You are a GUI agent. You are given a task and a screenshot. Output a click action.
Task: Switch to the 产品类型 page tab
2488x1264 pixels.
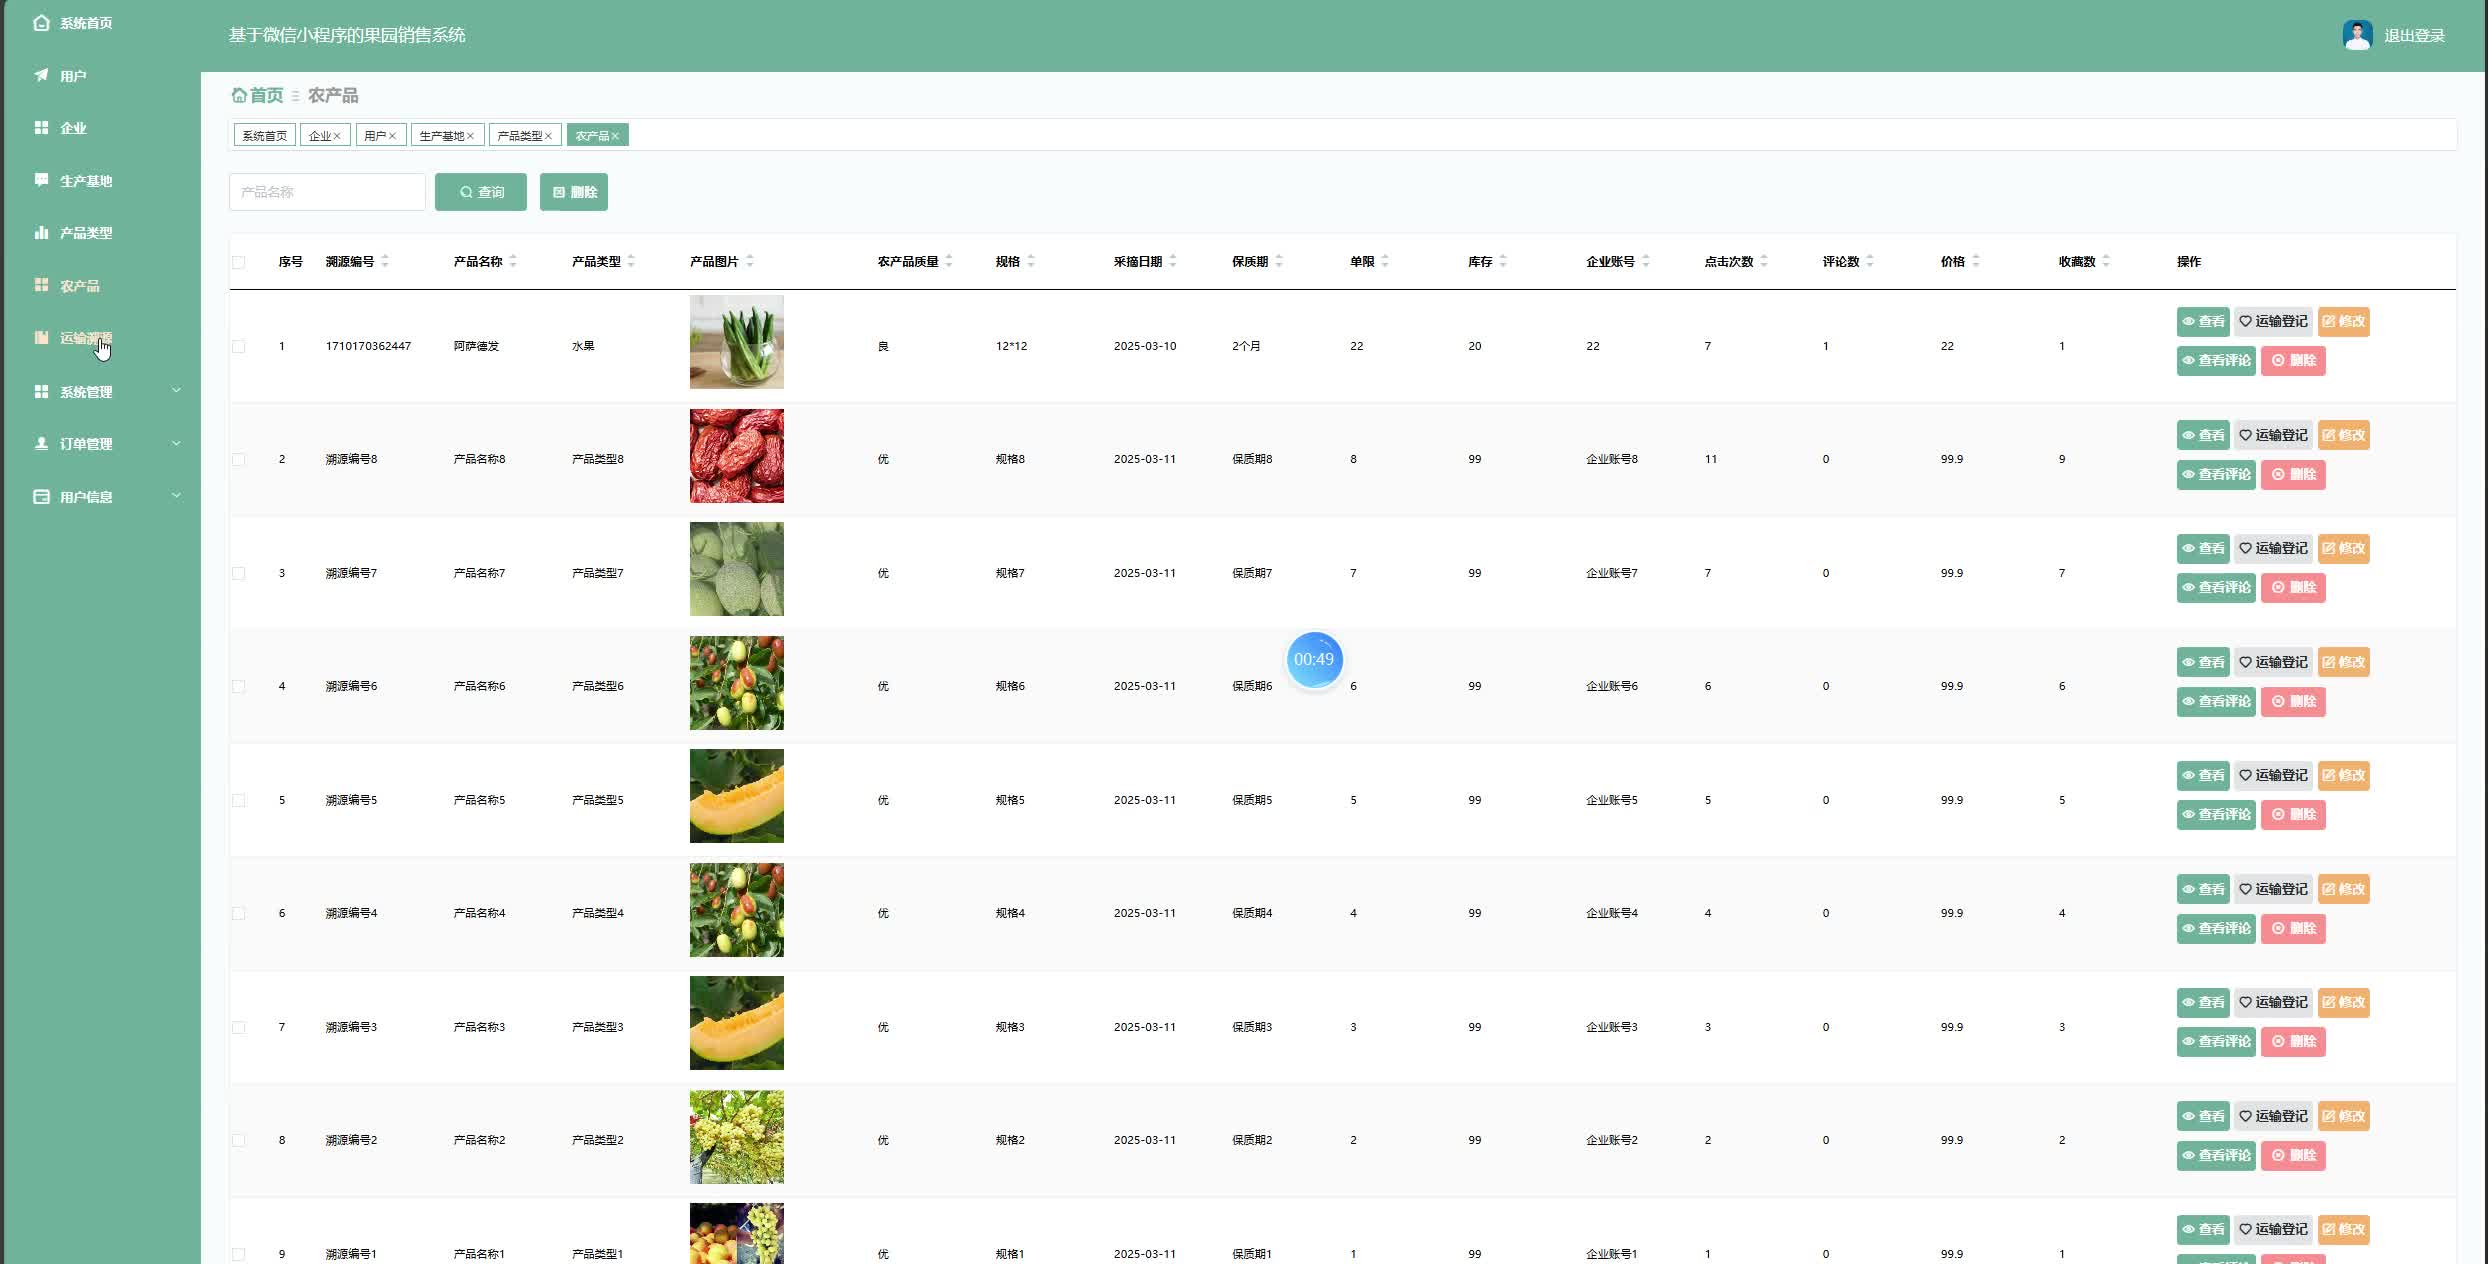(x=519, y=136)
